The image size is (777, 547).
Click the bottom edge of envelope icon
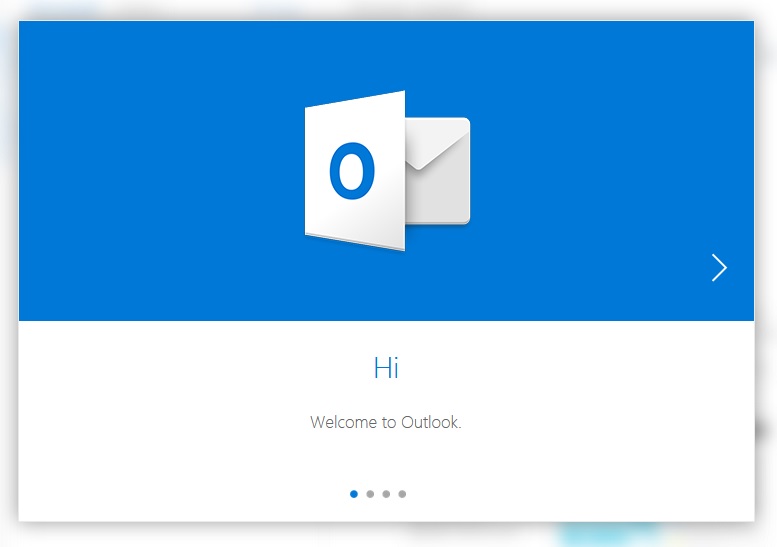(x=438, y=222)
